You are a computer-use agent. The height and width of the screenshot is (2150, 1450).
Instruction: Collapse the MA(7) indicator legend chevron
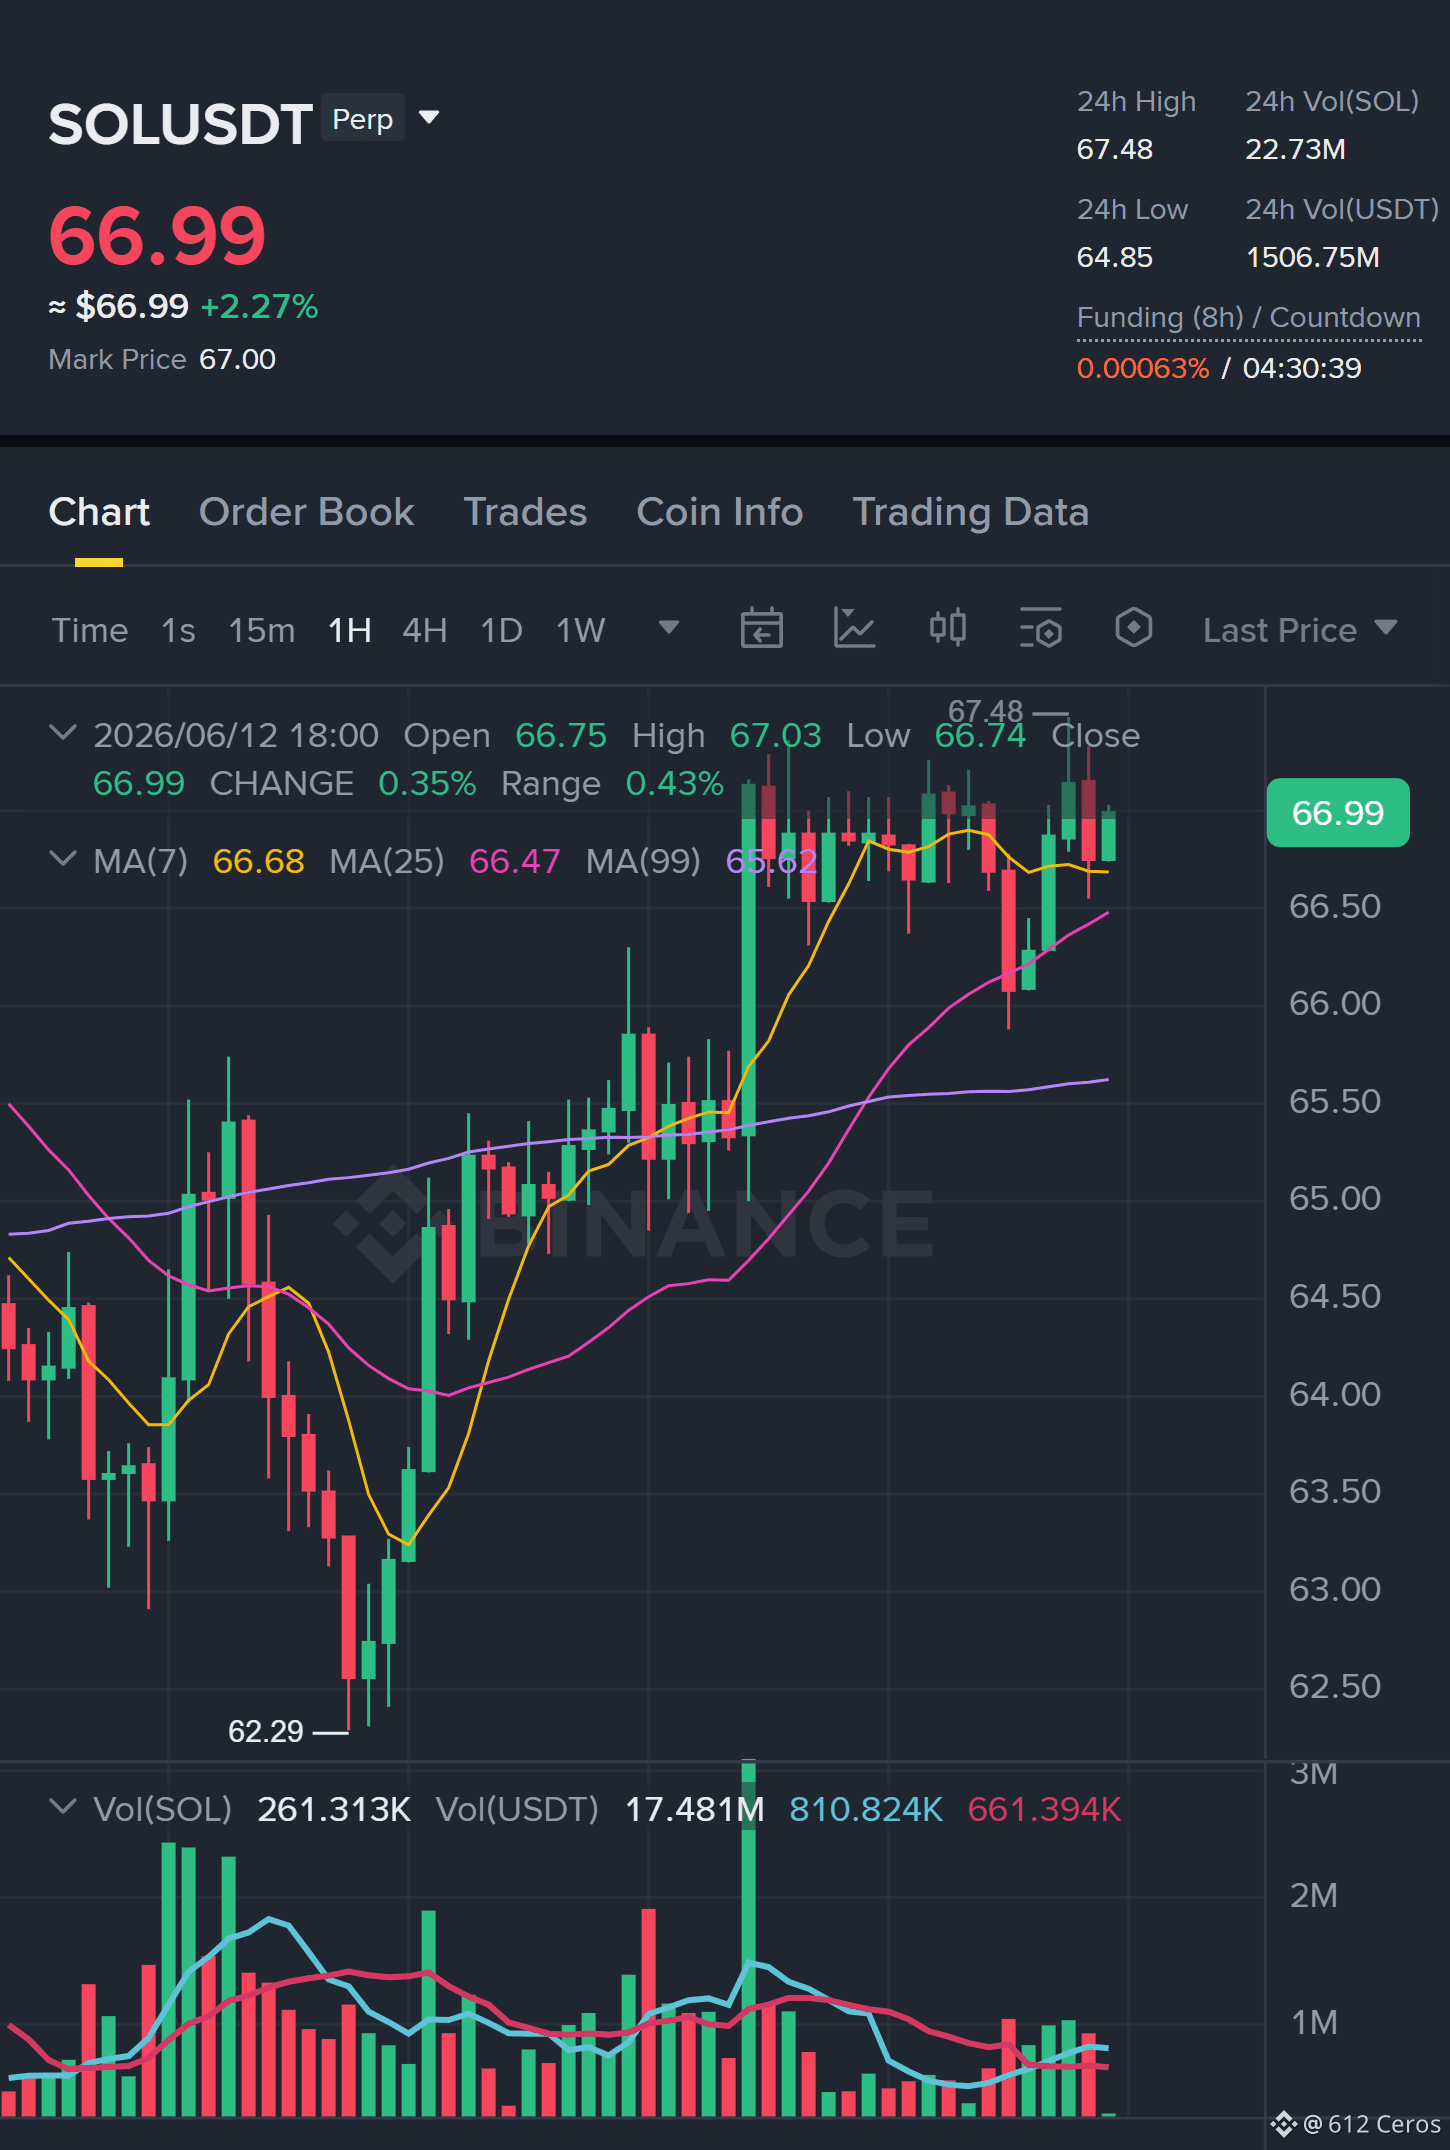62,859
